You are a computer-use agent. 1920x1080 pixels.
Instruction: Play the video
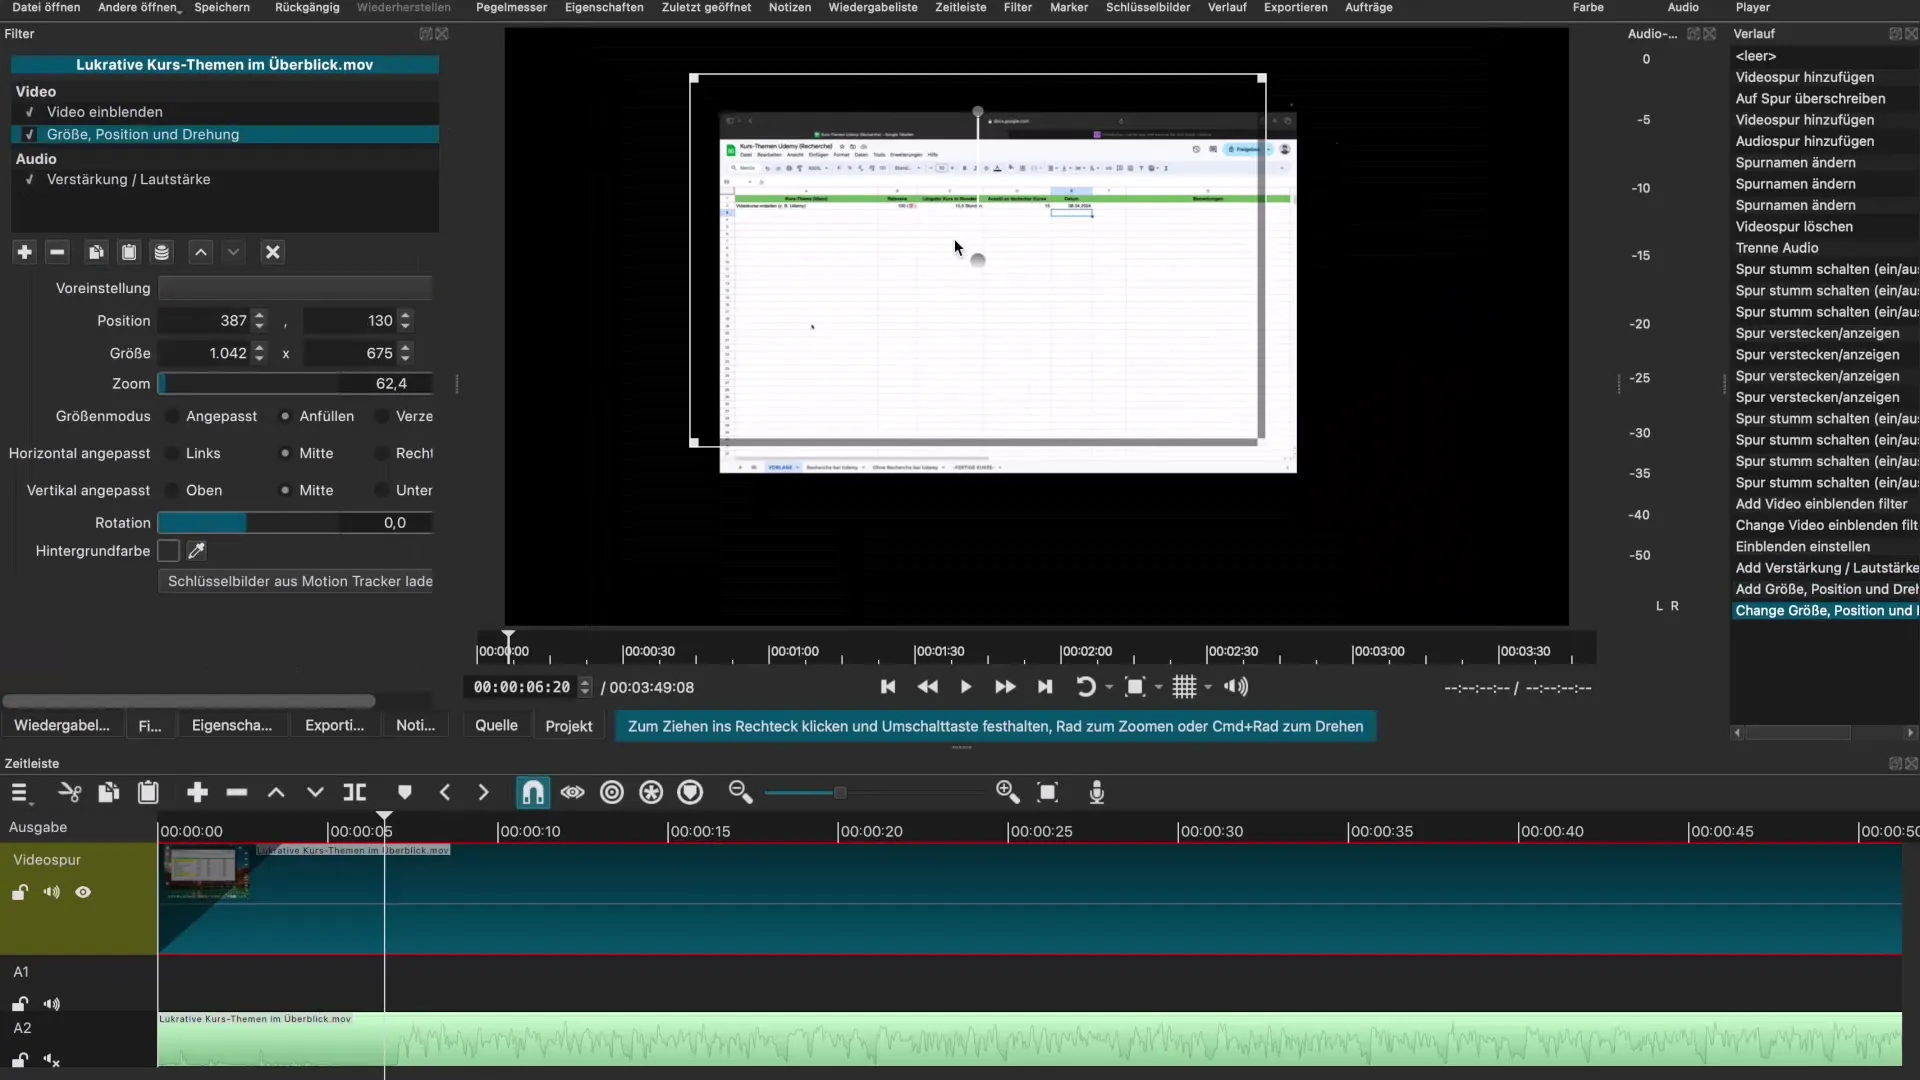coord(966,687)
